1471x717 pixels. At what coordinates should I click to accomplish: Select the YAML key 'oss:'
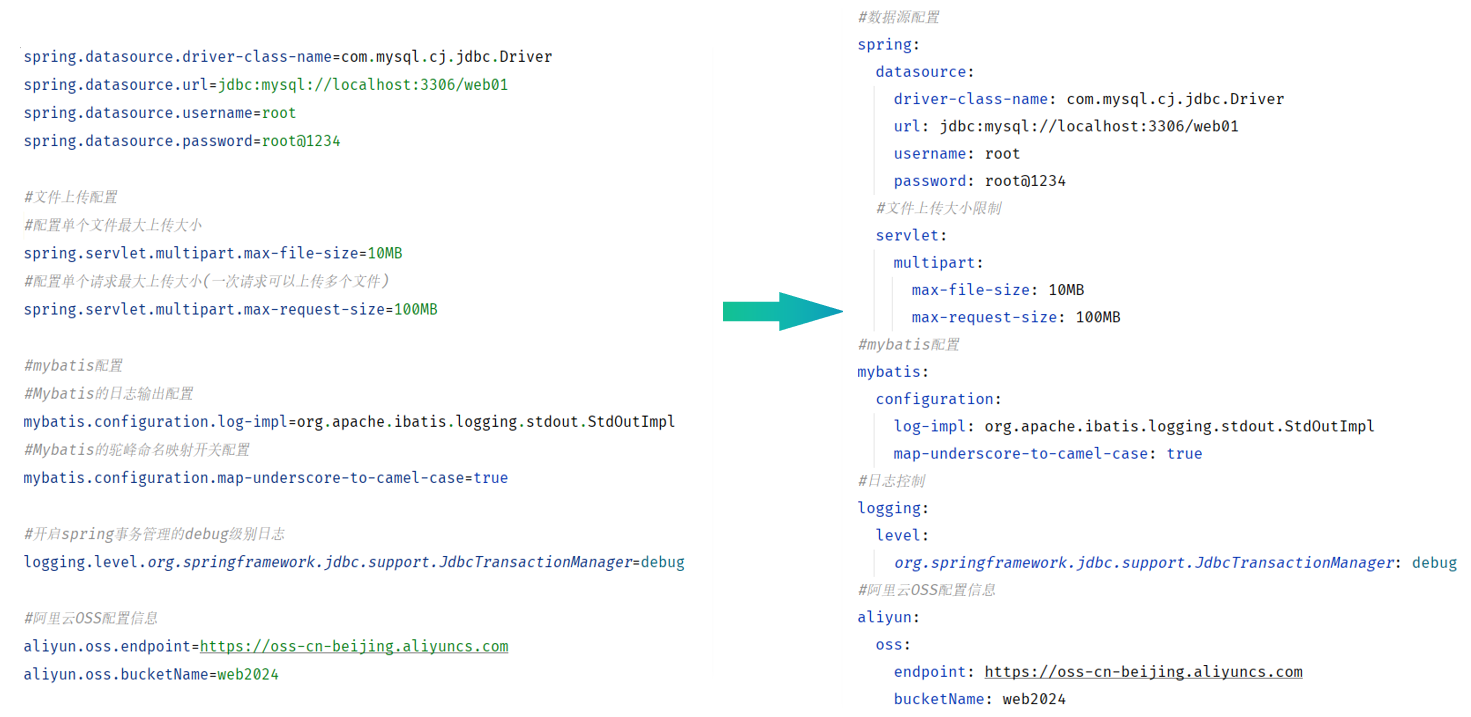[894, 644]
